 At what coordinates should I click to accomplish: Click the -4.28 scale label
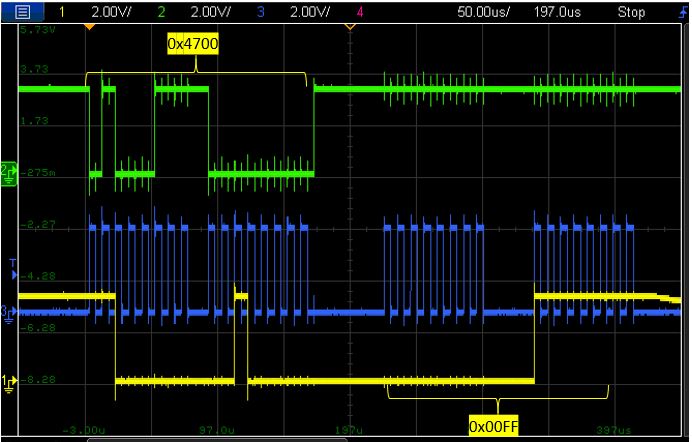[x=38, y=277]
